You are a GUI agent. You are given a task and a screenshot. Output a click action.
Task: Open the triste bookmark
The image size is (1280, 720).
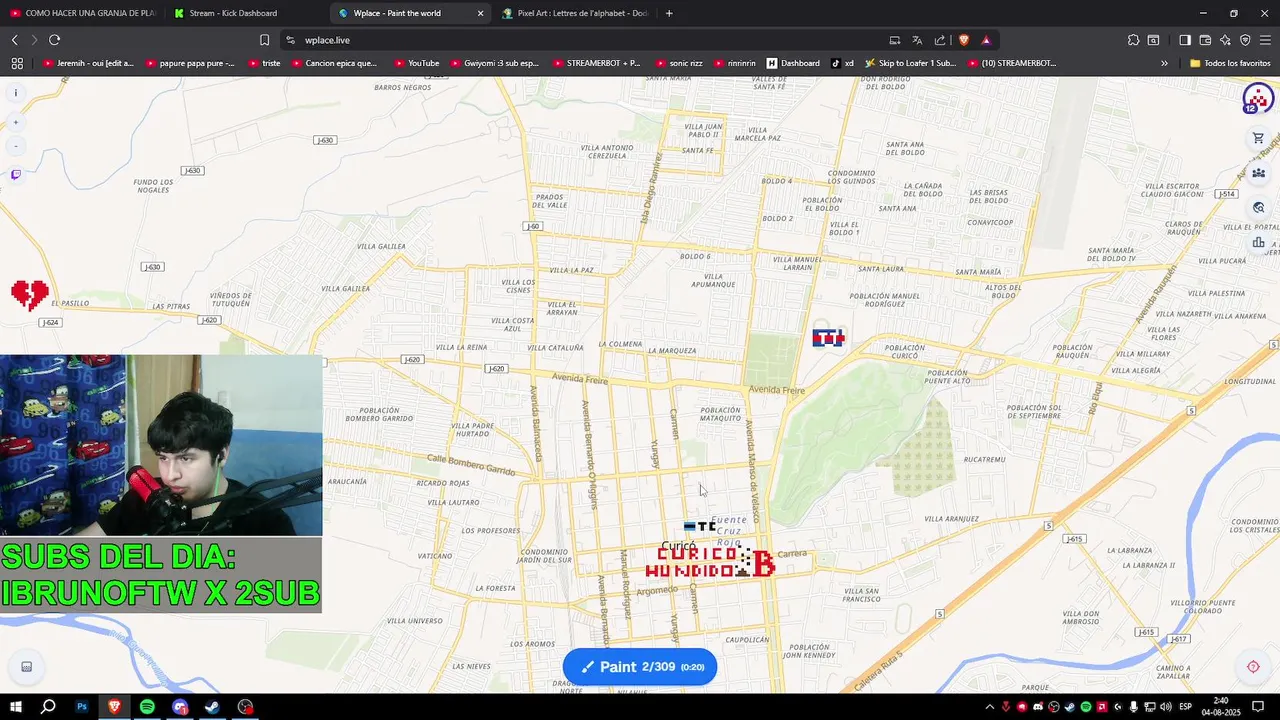(264, 63)
